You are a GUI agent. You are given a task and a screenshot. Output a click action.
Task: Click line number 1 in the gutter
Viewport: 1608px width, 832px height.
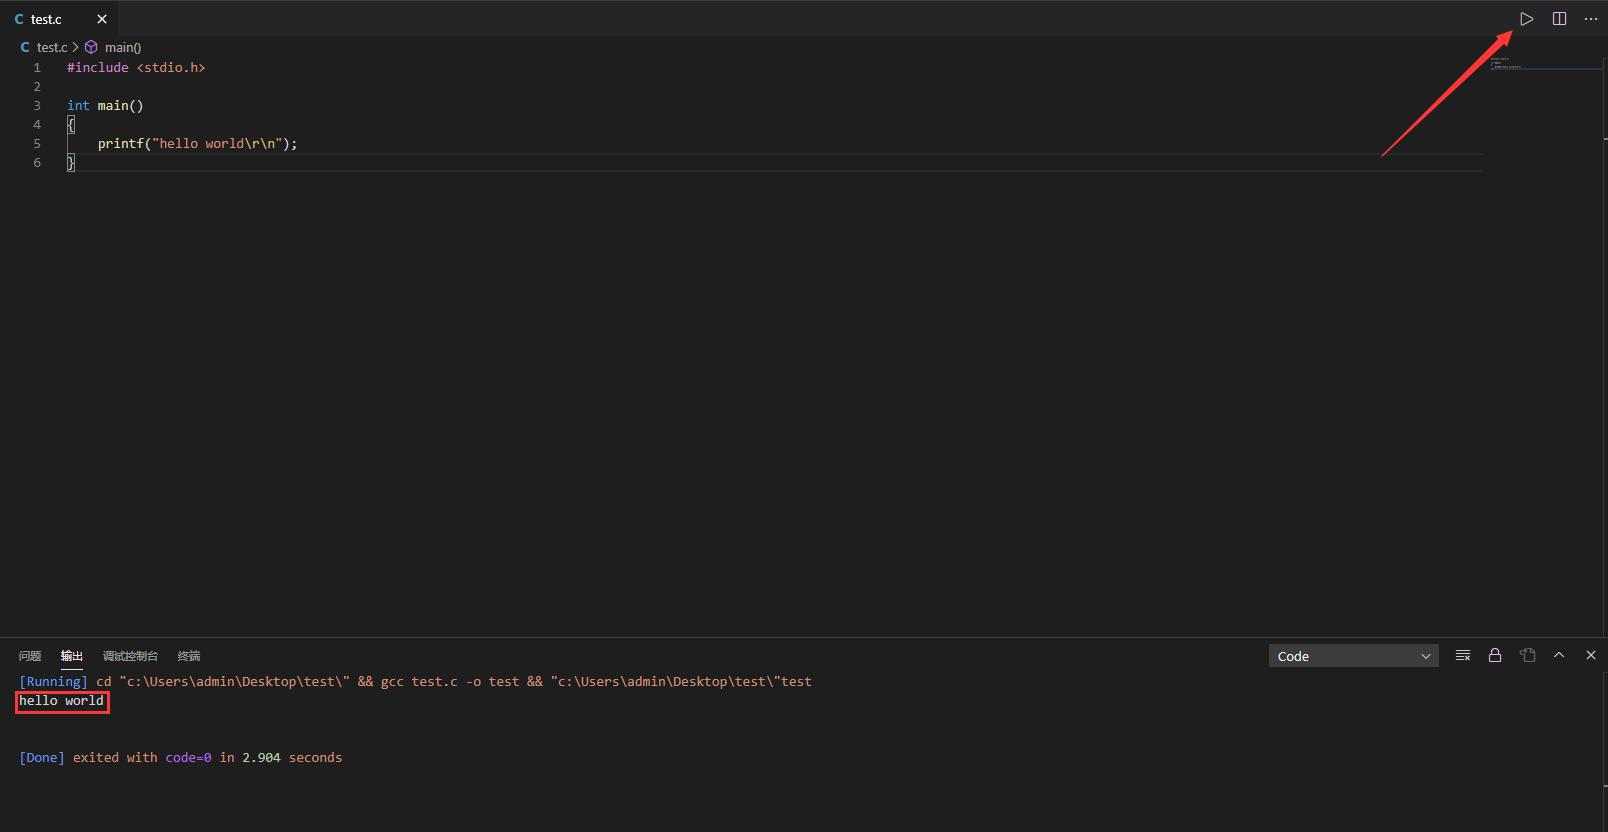37,68
